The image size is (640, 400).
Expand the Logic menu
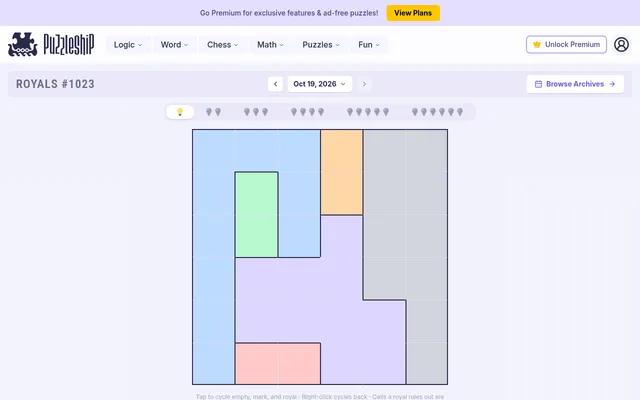point(128,44)
